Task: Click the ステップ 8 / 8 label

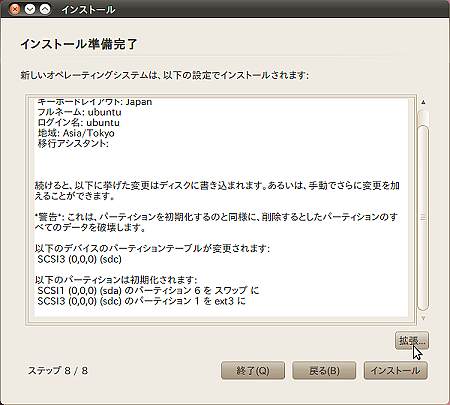Action: click(x=58, y=370)
